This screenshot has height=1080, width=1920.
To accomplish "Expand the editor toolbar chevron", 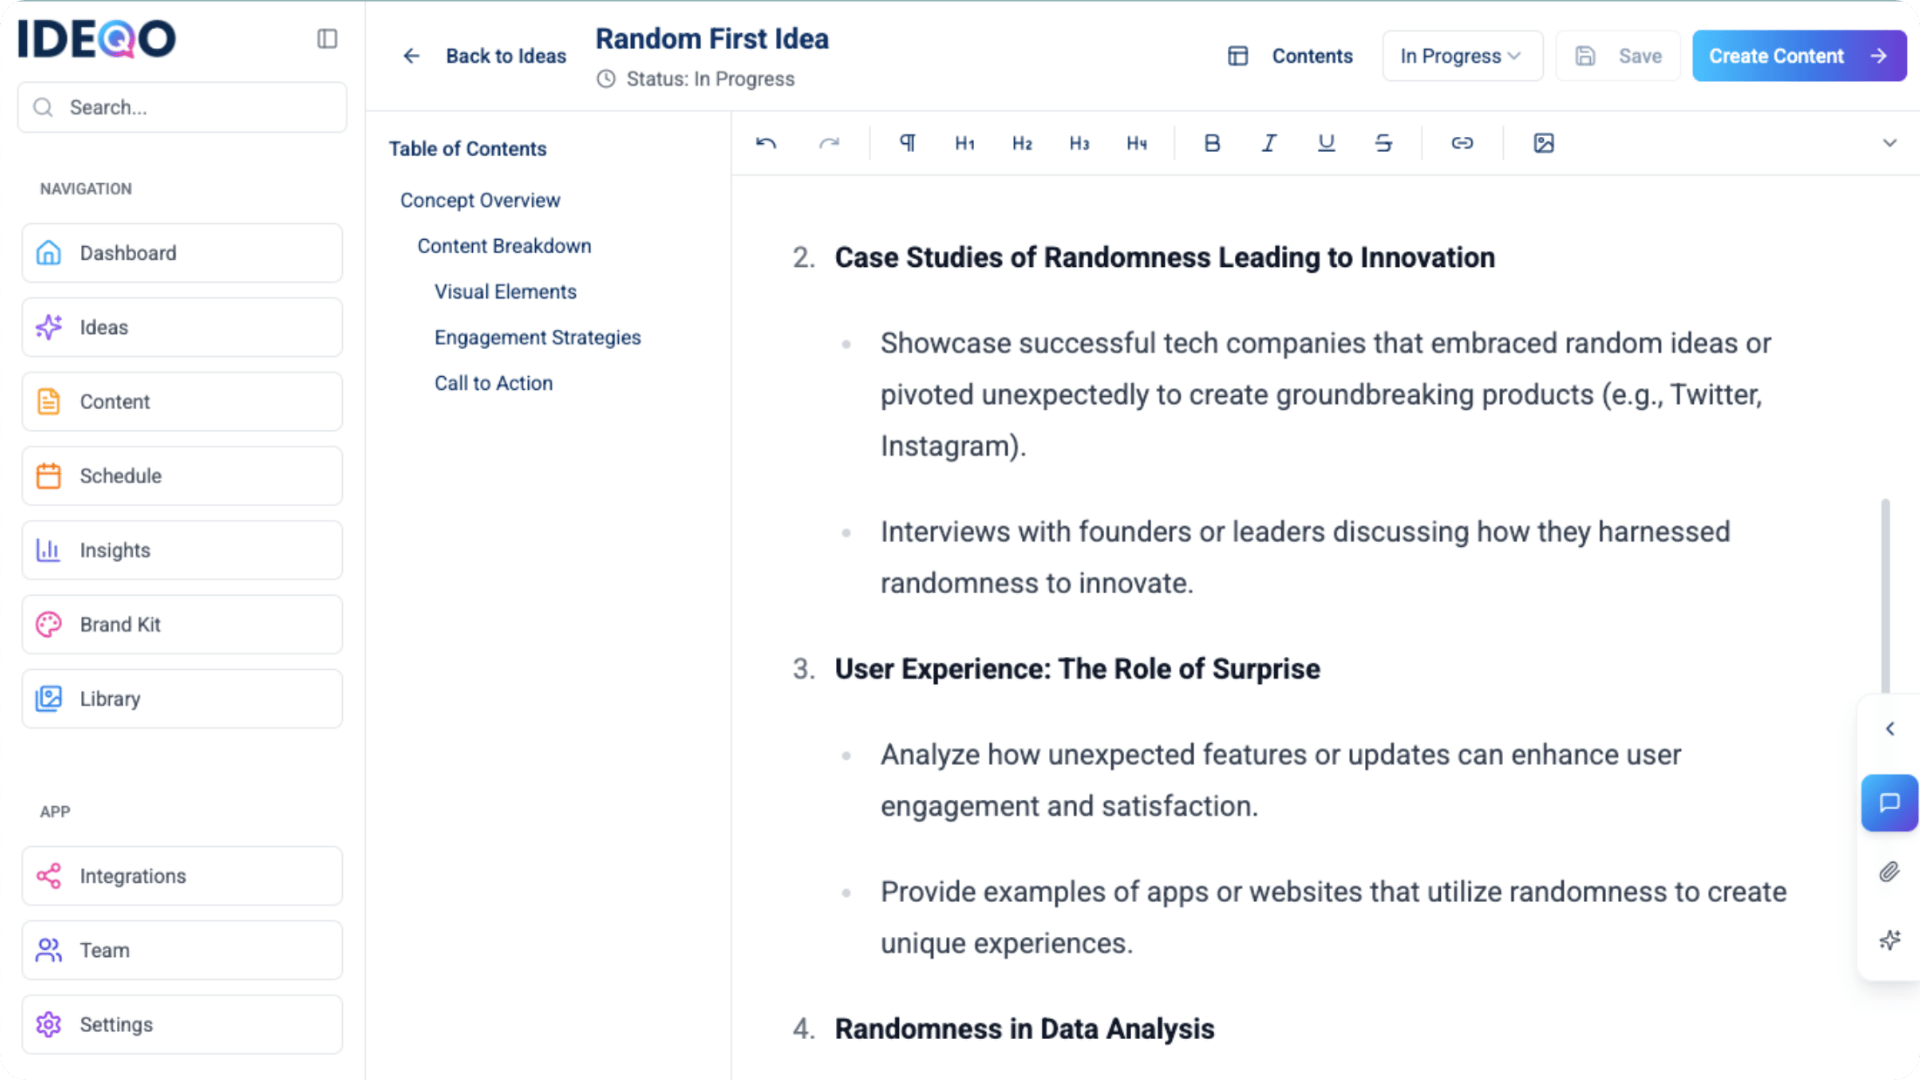I will click(1889, 143).
